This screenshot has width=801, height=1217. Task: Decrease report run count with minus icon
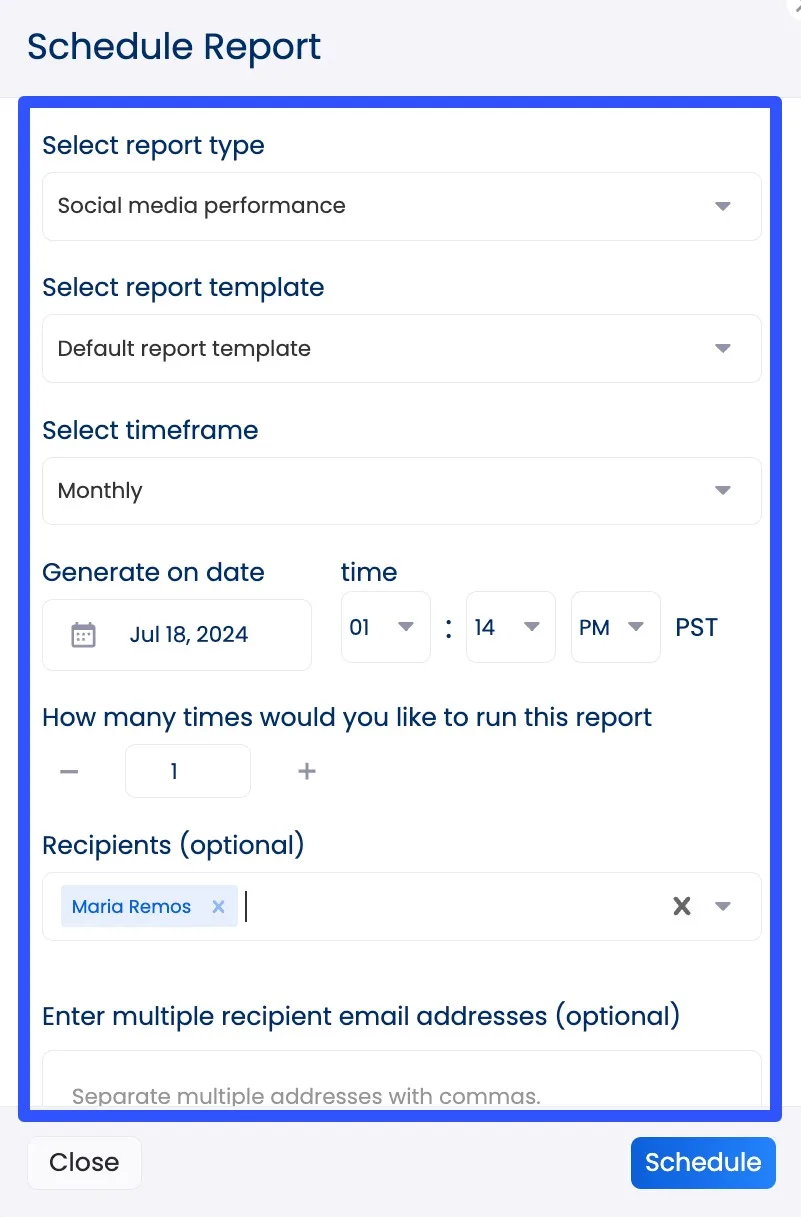(69, 772)
